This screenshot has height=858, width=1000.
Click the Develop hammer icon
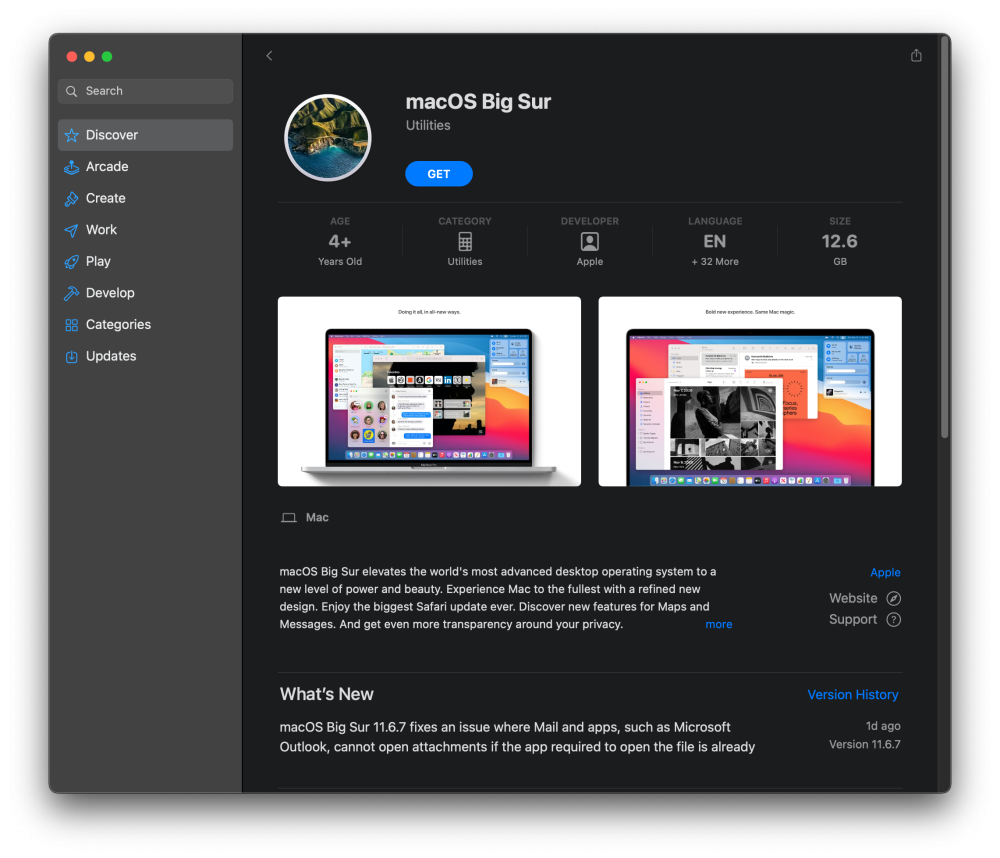71,293
